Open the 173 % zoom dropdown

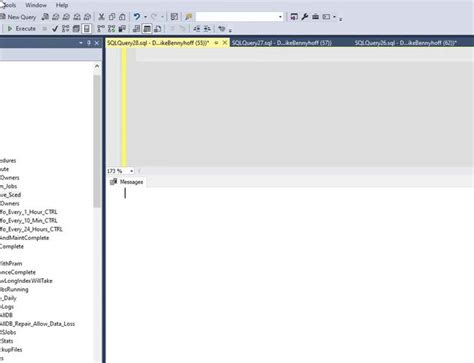coord(132,171)
